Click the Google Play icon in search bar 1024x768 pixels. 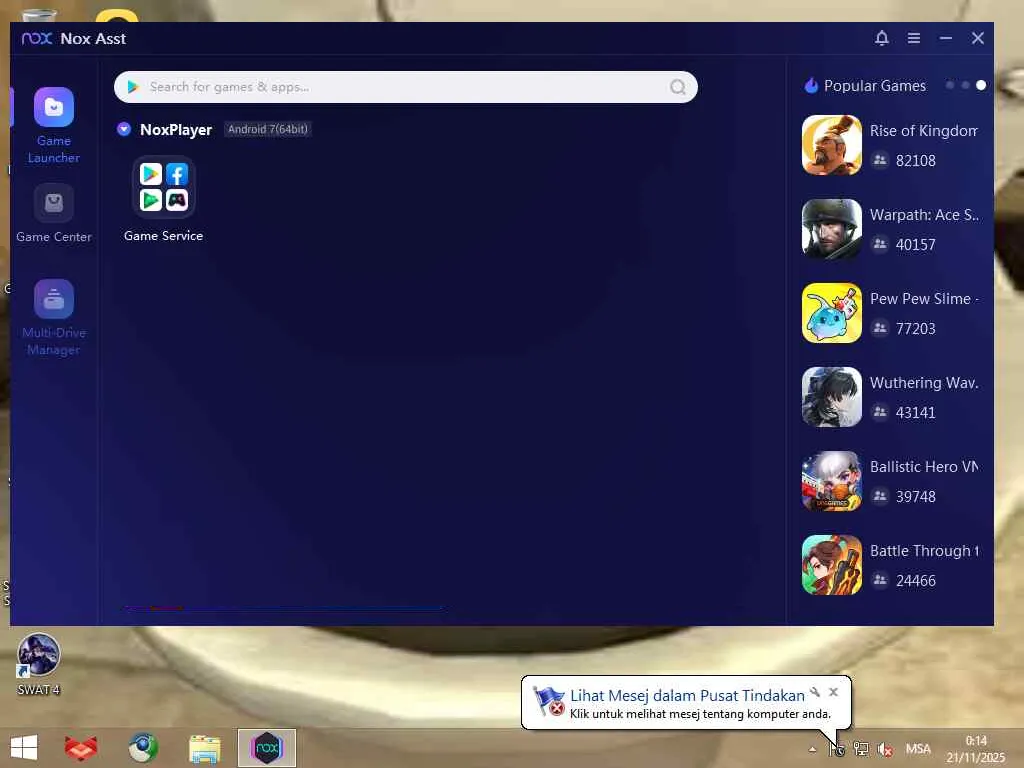point(133,87)
